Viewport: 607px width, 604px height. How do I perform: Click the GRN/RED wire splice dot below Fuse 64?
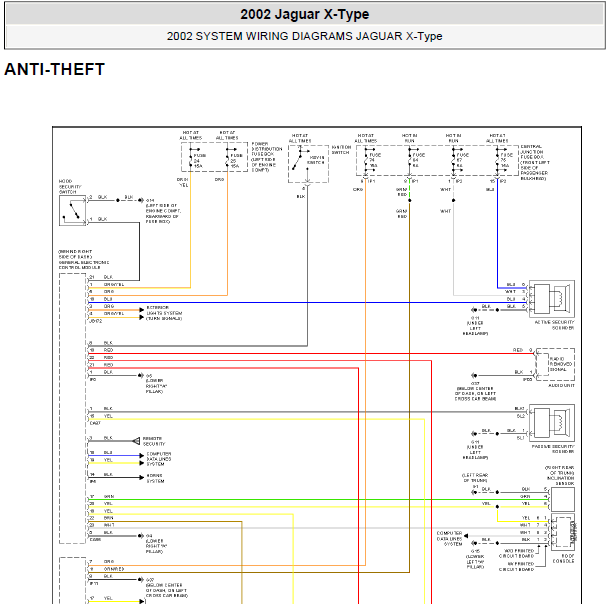click(x=410, y=200)
